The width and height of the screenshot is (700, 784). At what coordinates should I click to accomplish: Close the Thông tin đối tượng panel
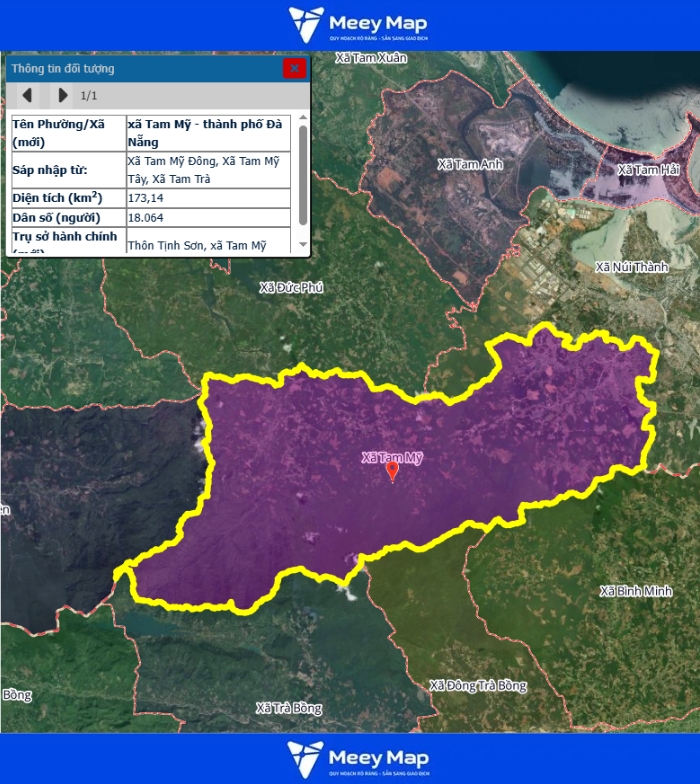pos(294,68)
